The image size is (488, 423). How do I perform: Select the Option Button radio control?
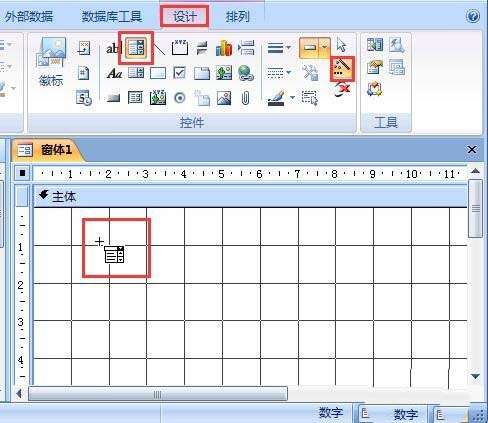(x=180, y=98)
